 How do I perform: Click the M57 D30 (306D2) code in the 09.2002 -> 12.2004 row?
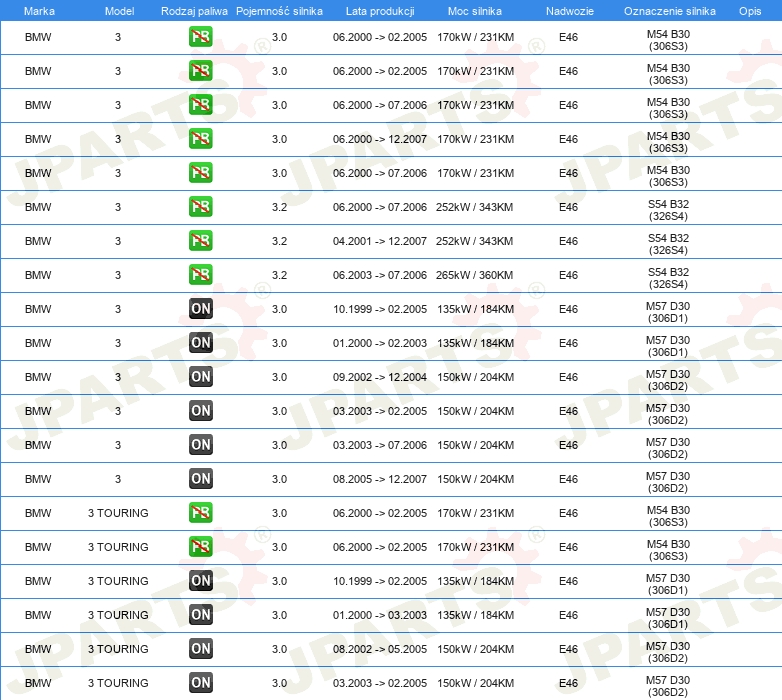pyautogui.click(x=668, y=380)
